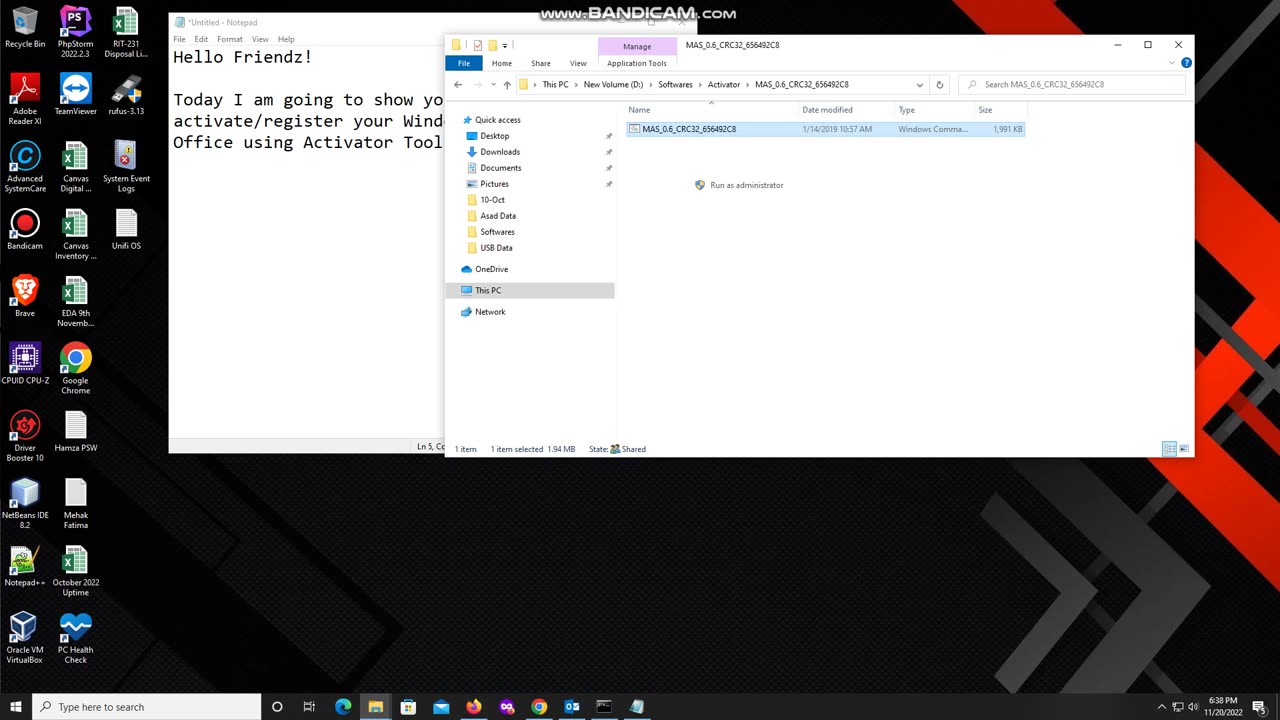This screenshot has height=720, width=1280.
Task: Expand the Explorer ribbon chevron
Action: tap(1172, 63)
